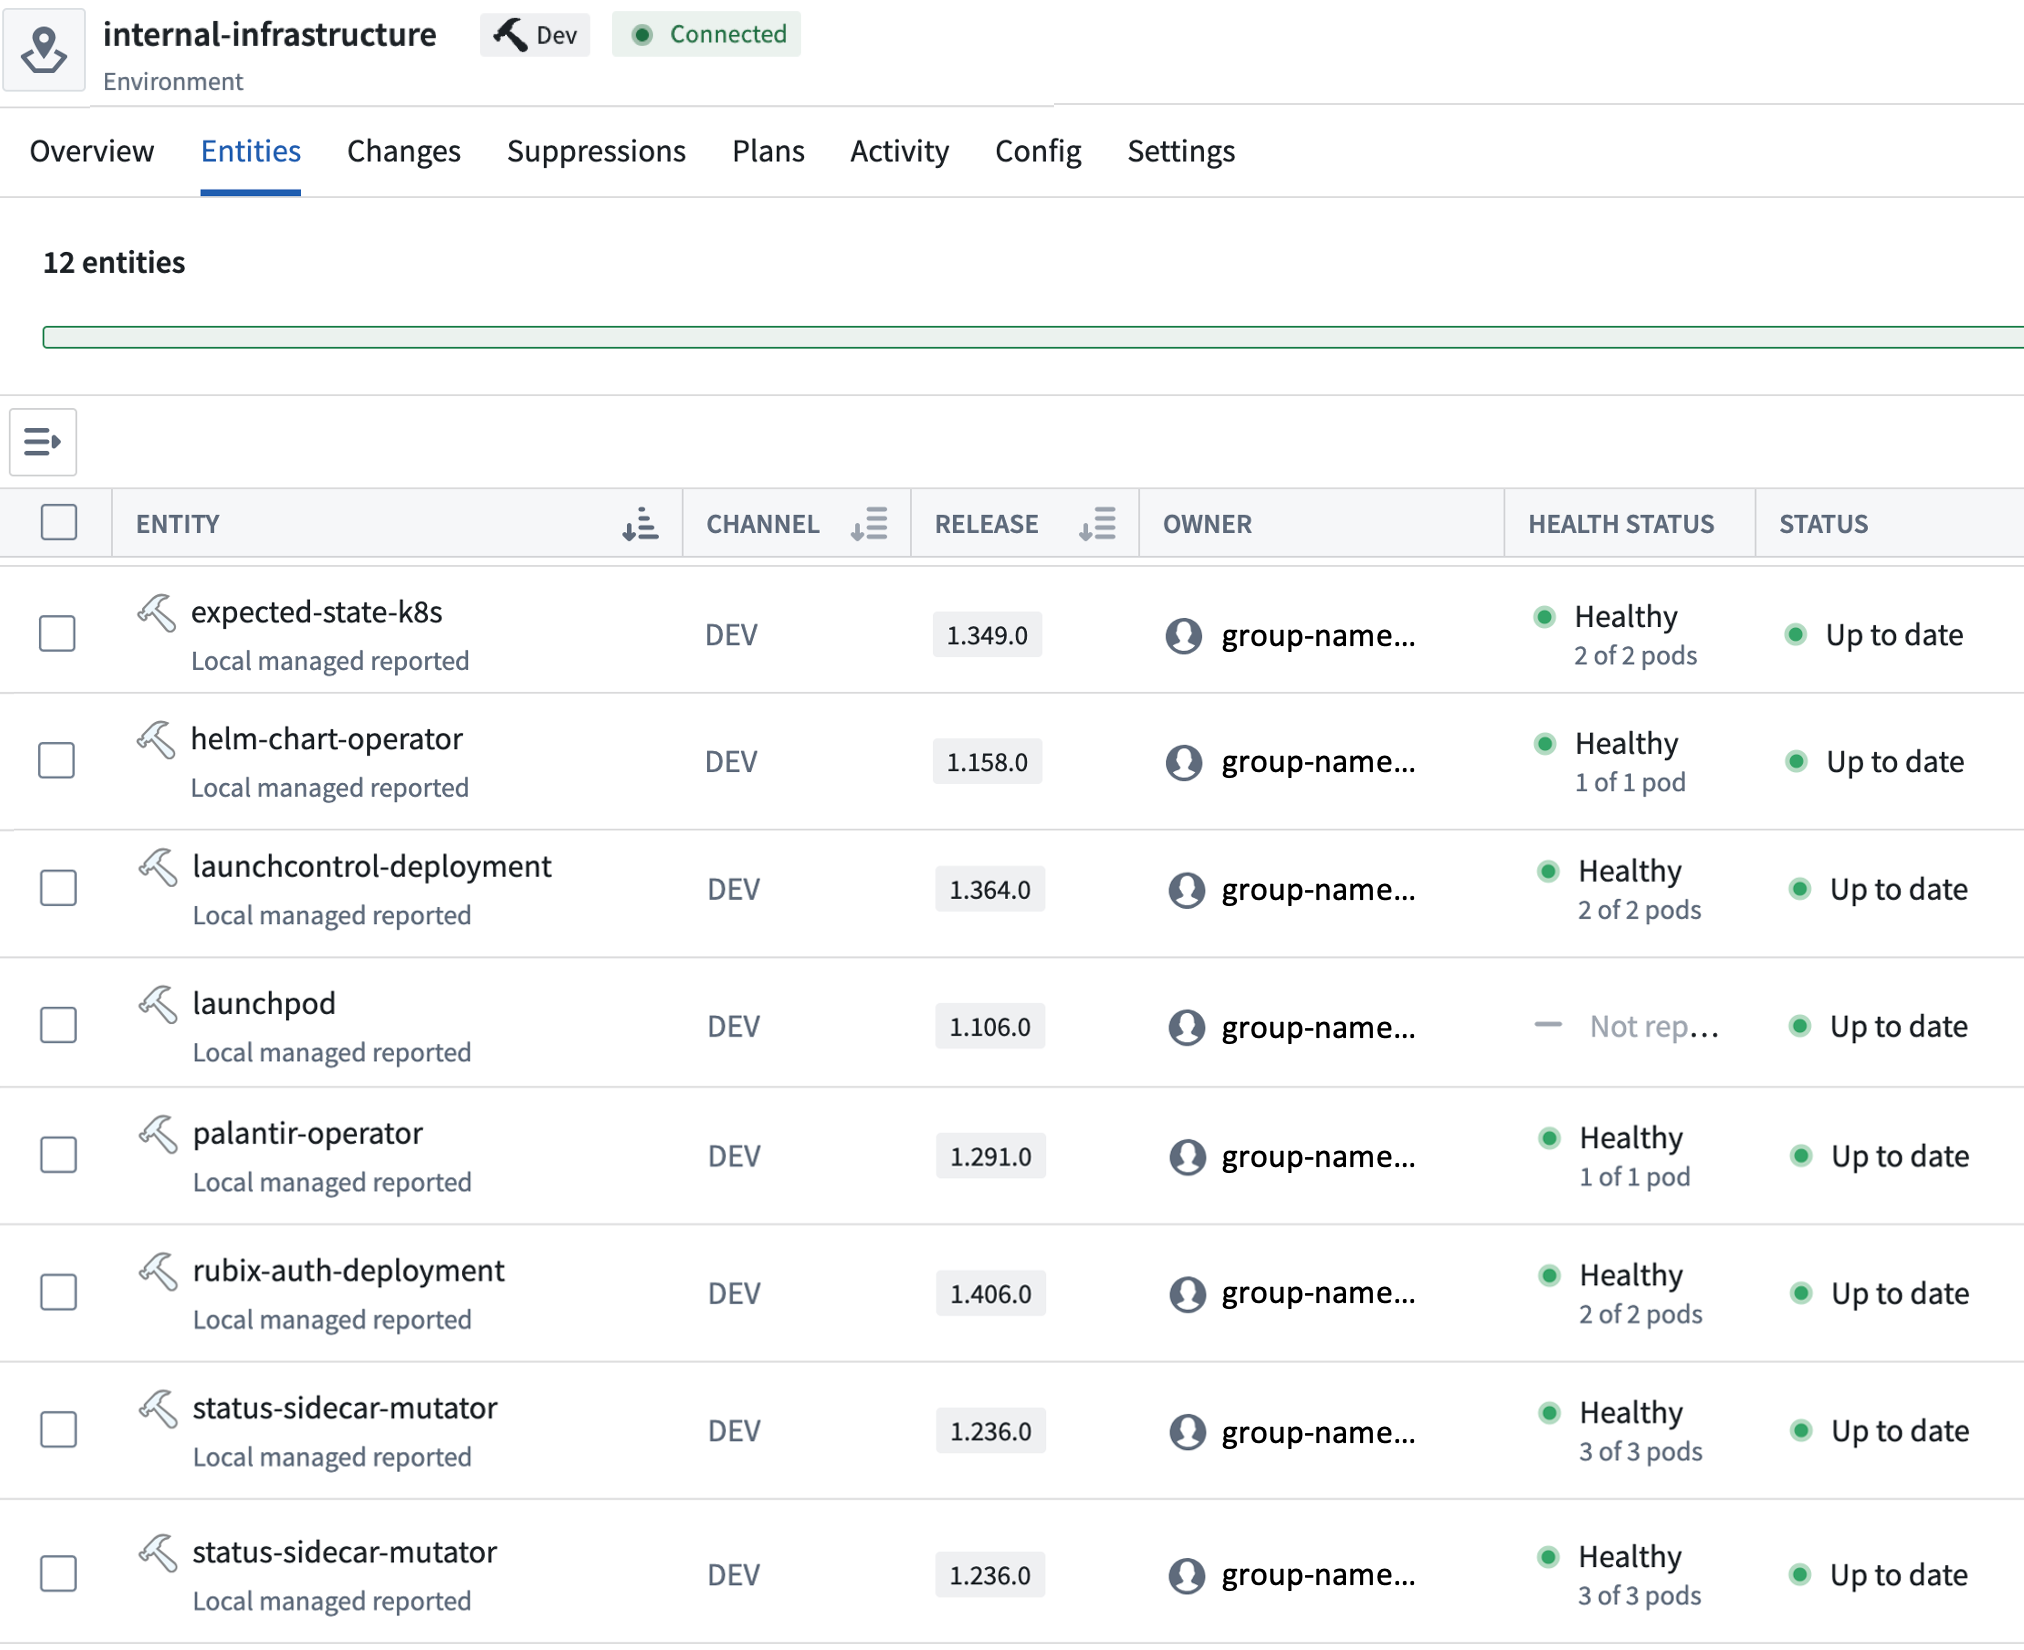Click the Not reported health dash for launchpod
The width and height of the screenshot is (2024, 1650).
pos(1548,1025)
